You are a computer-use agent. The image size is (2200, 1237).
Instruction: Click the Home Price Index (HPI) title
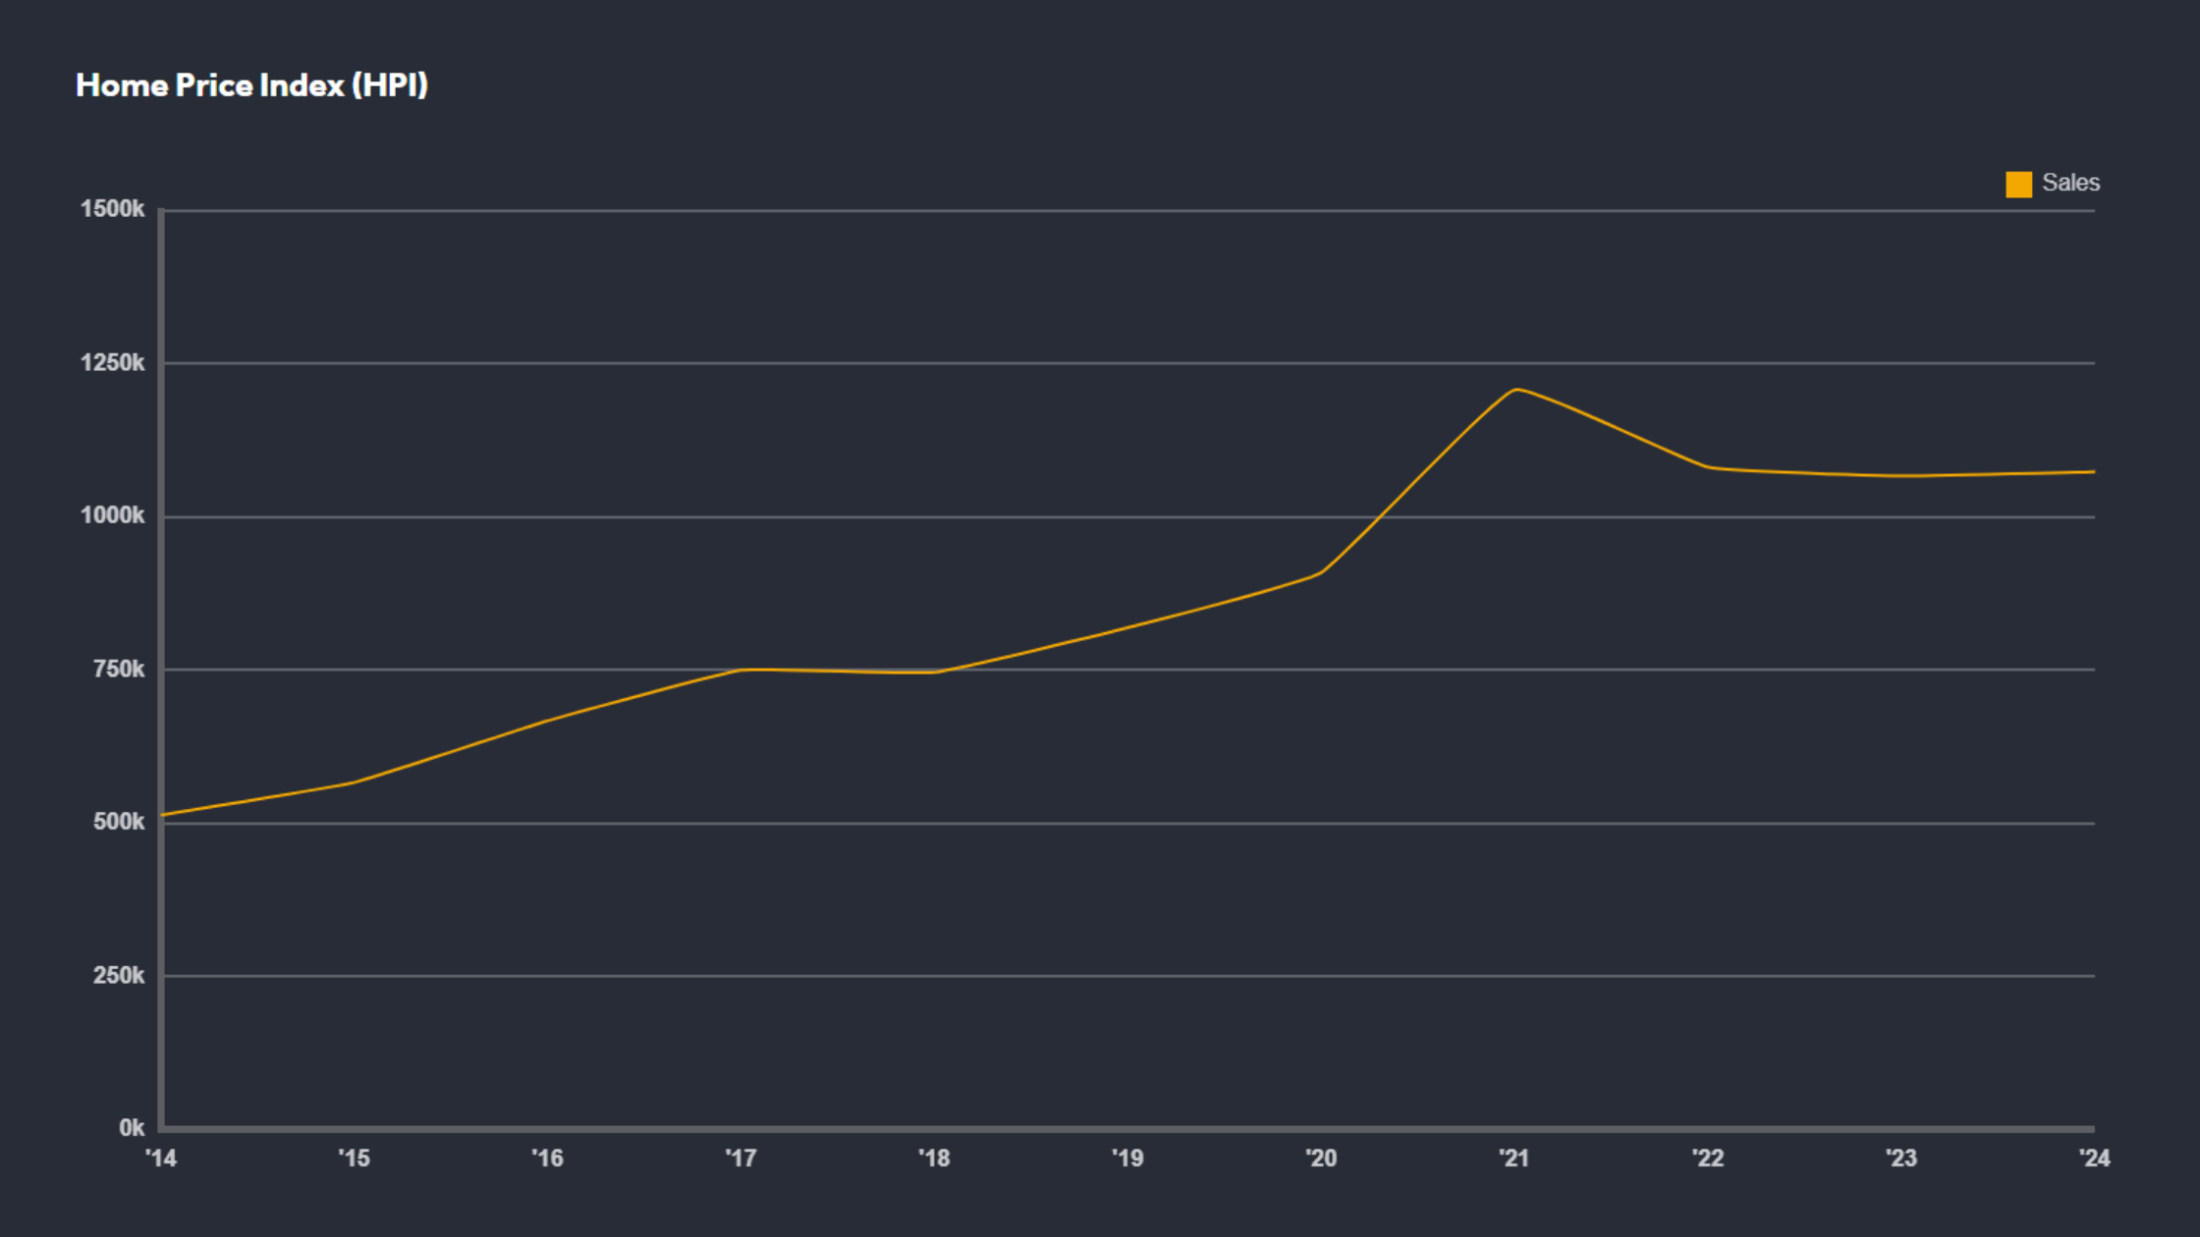click(252, 85)
